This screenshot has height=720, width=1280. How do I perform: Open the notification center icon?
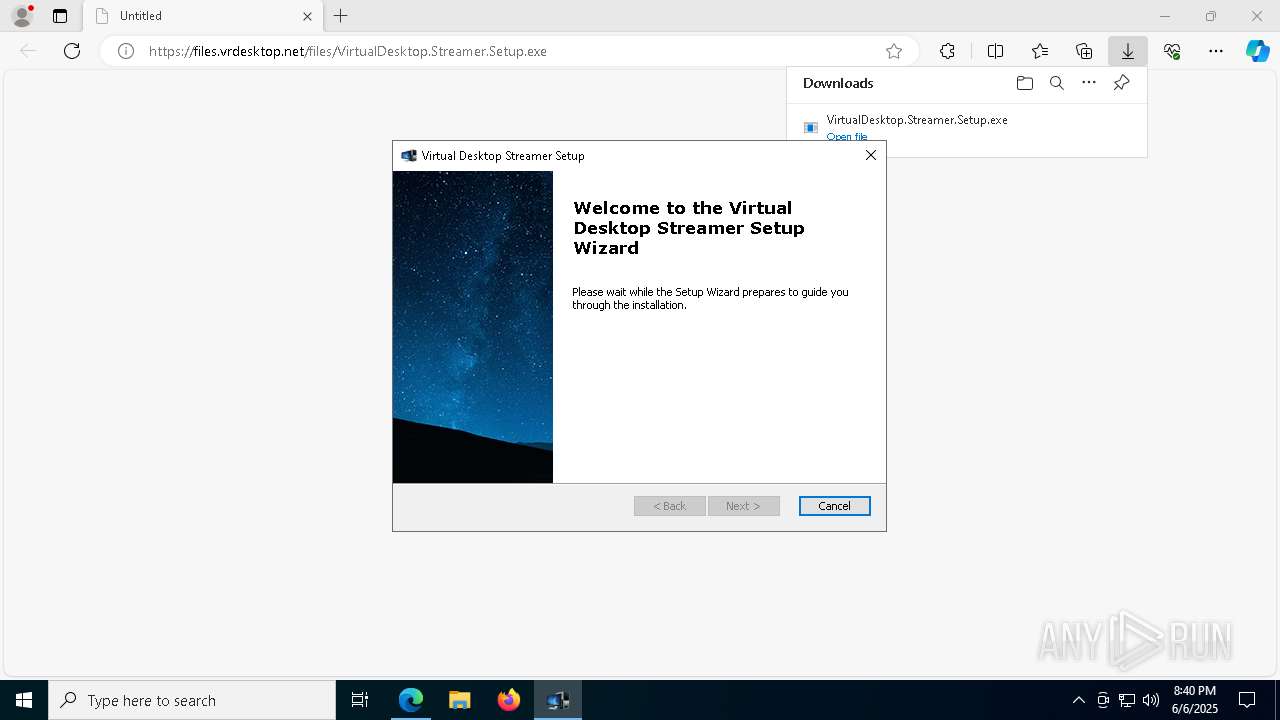pos(1247,700)
